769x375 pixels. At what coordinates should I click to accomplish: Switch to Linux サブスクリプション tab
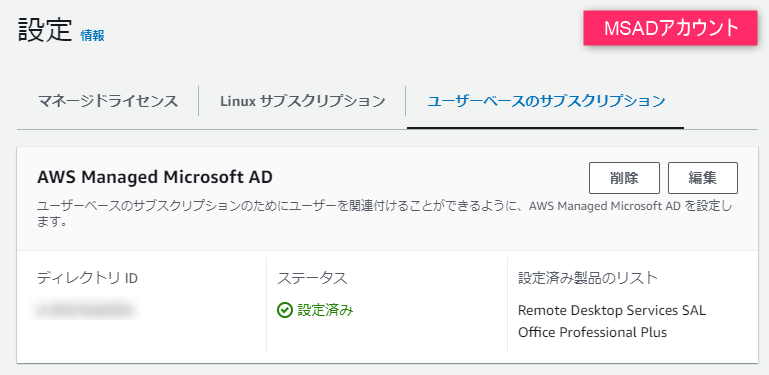[303, 101]
